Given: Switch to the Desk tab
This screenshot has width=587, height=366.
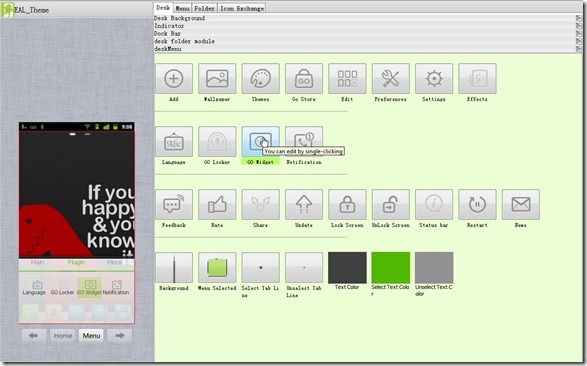Looking at the screenshot, I should coord(163,8).
